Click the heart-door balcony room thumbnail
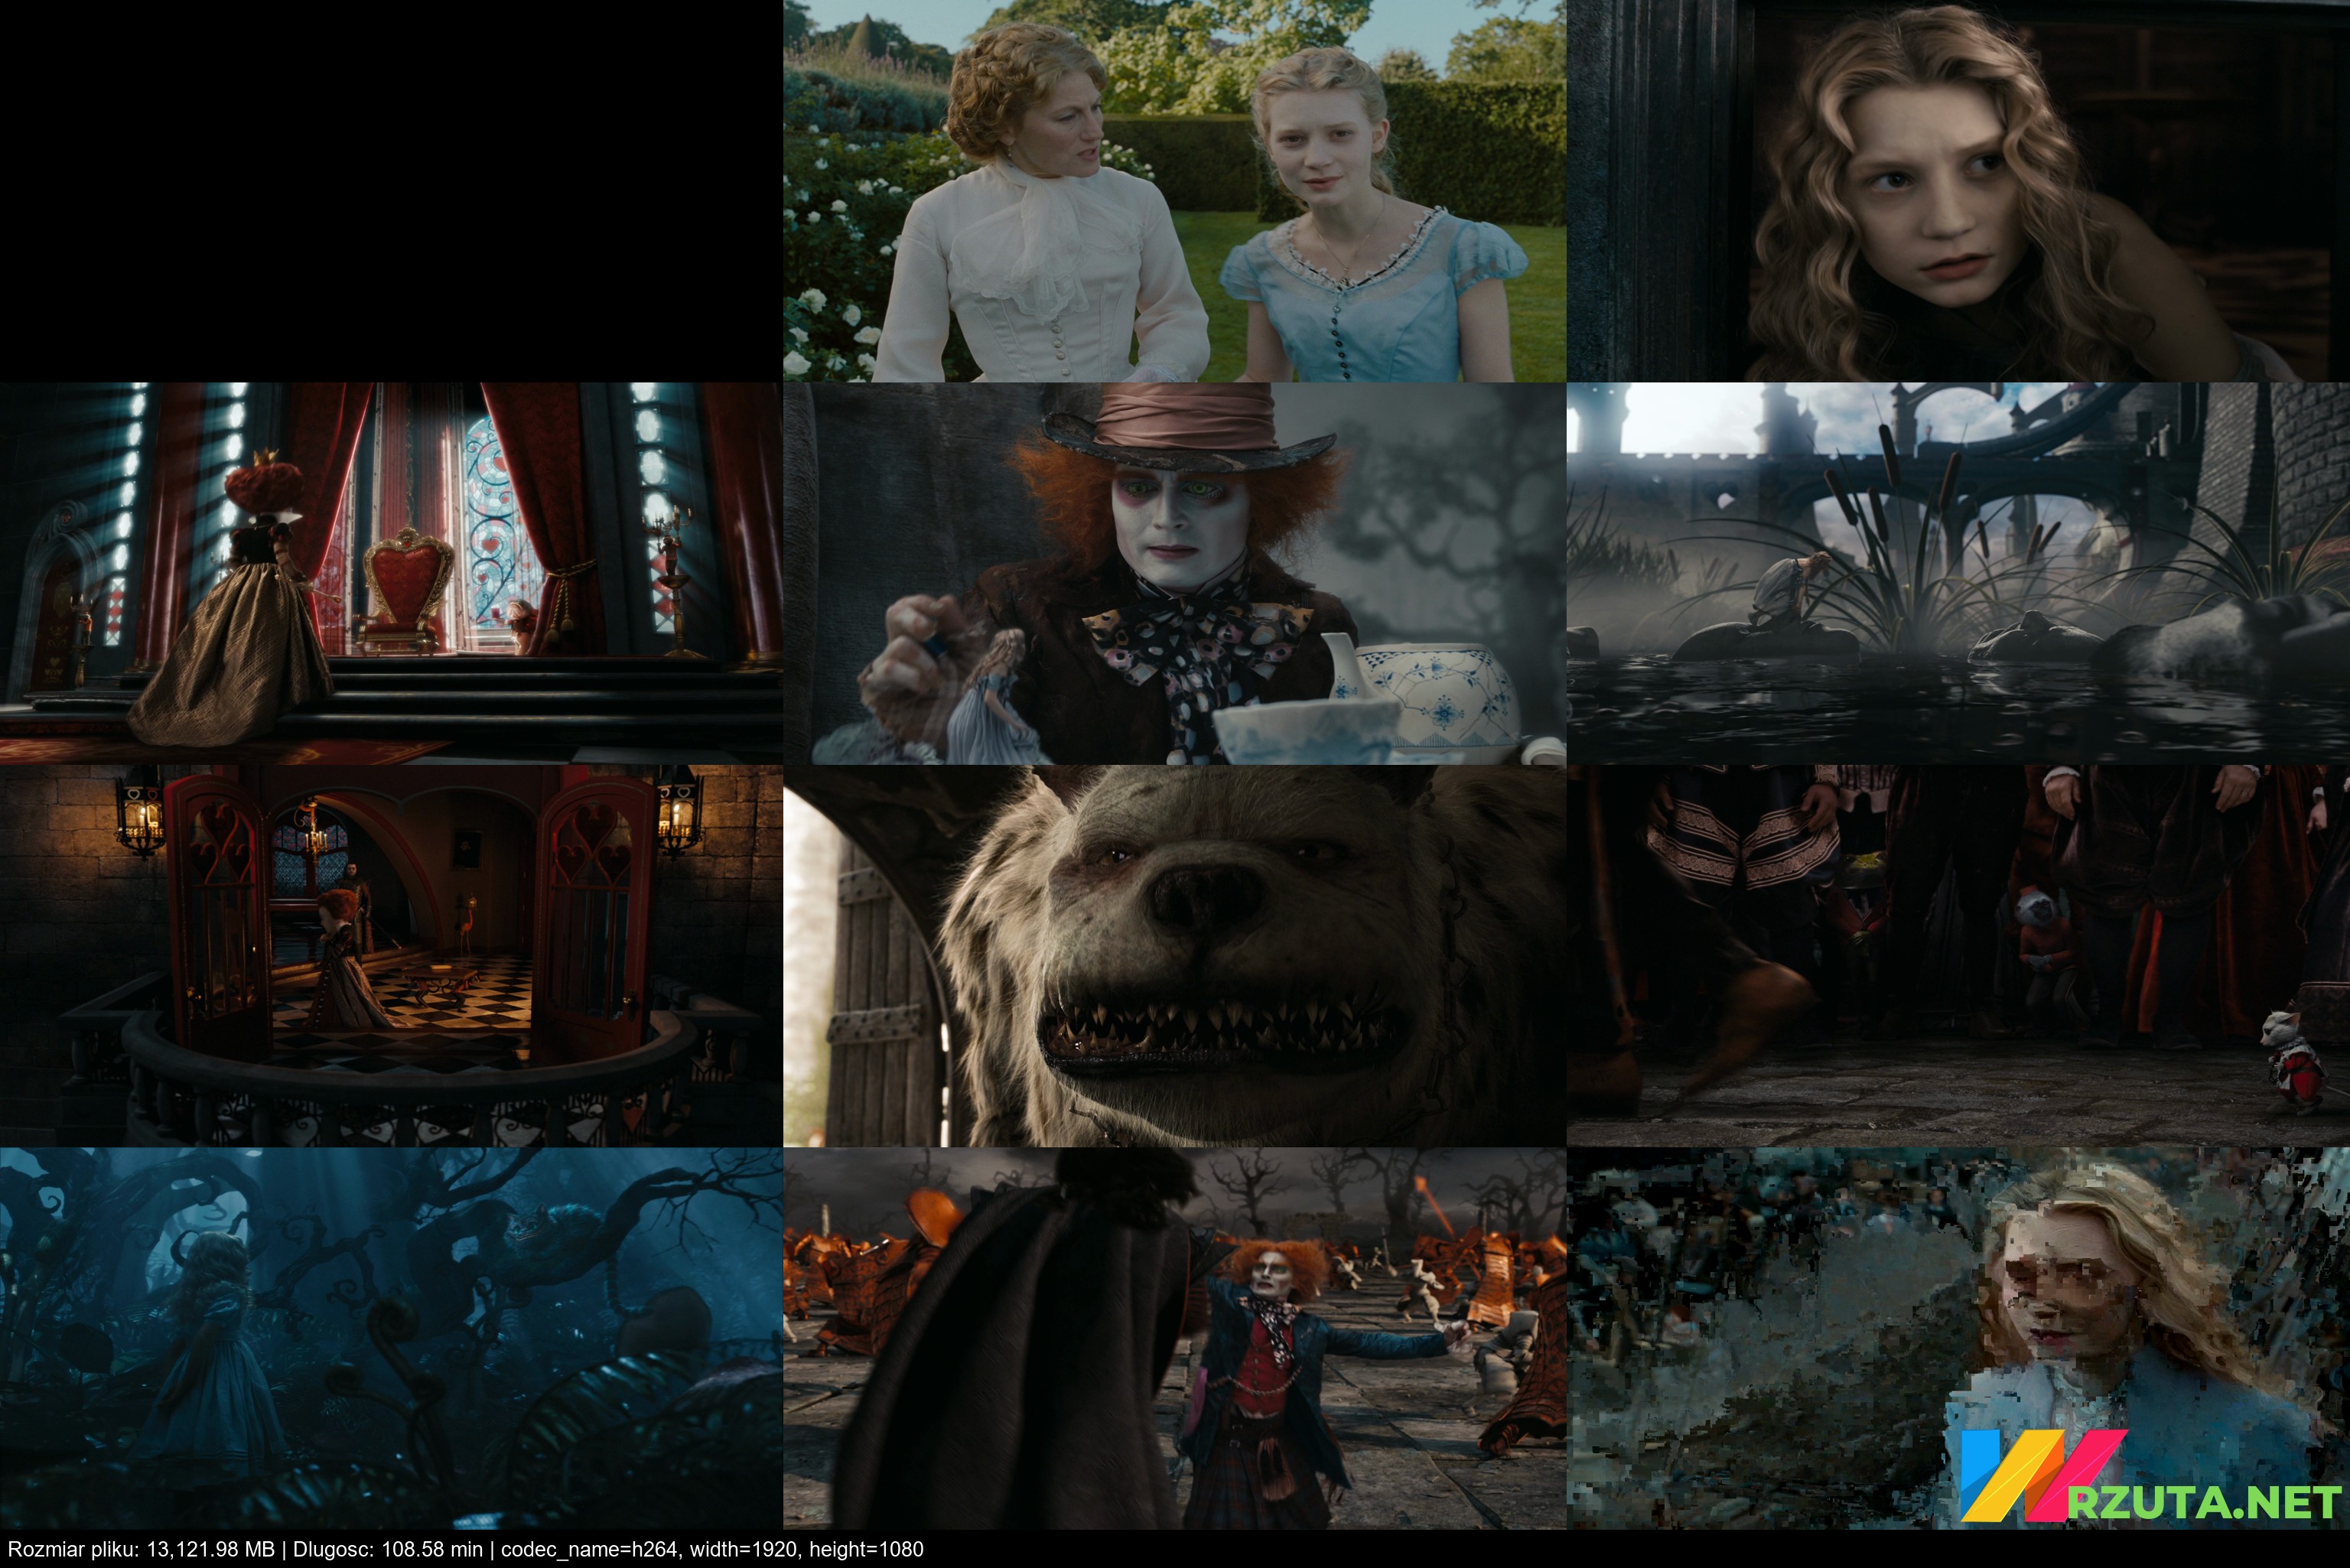2350x1568 pixels. pyautogui.click(x=390, y=955)
